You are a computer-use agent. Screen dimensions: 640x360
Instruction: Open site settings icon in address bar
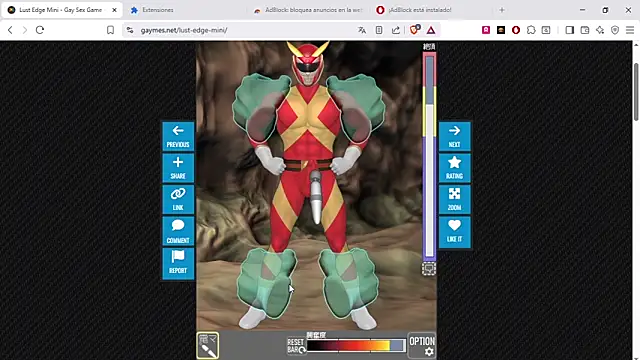(130, 30)
